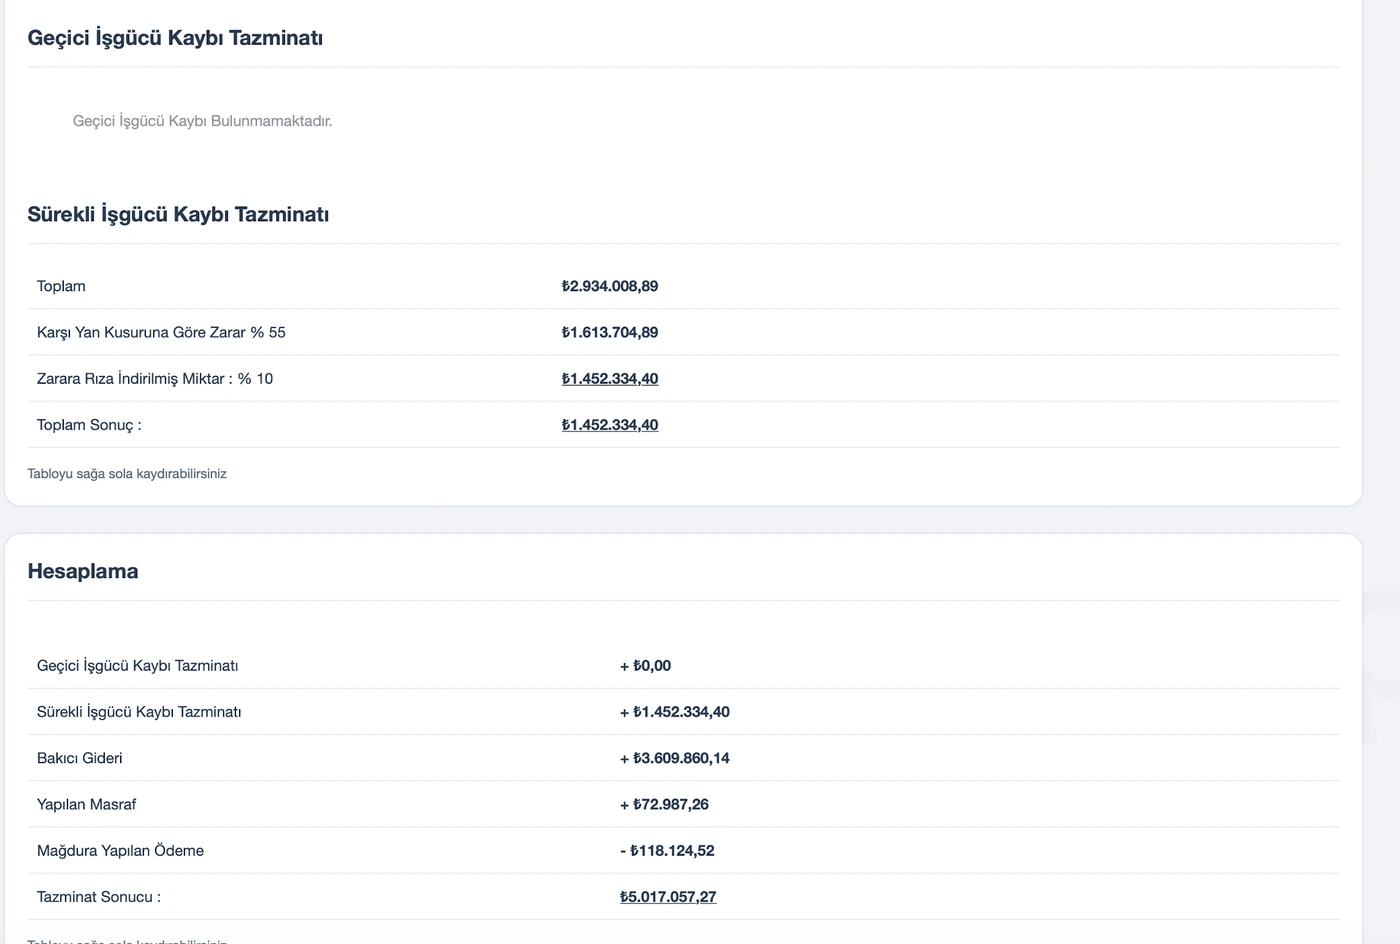Click the "Mağdura Yapılan Ödeme" row label

(x=120, y=851)
